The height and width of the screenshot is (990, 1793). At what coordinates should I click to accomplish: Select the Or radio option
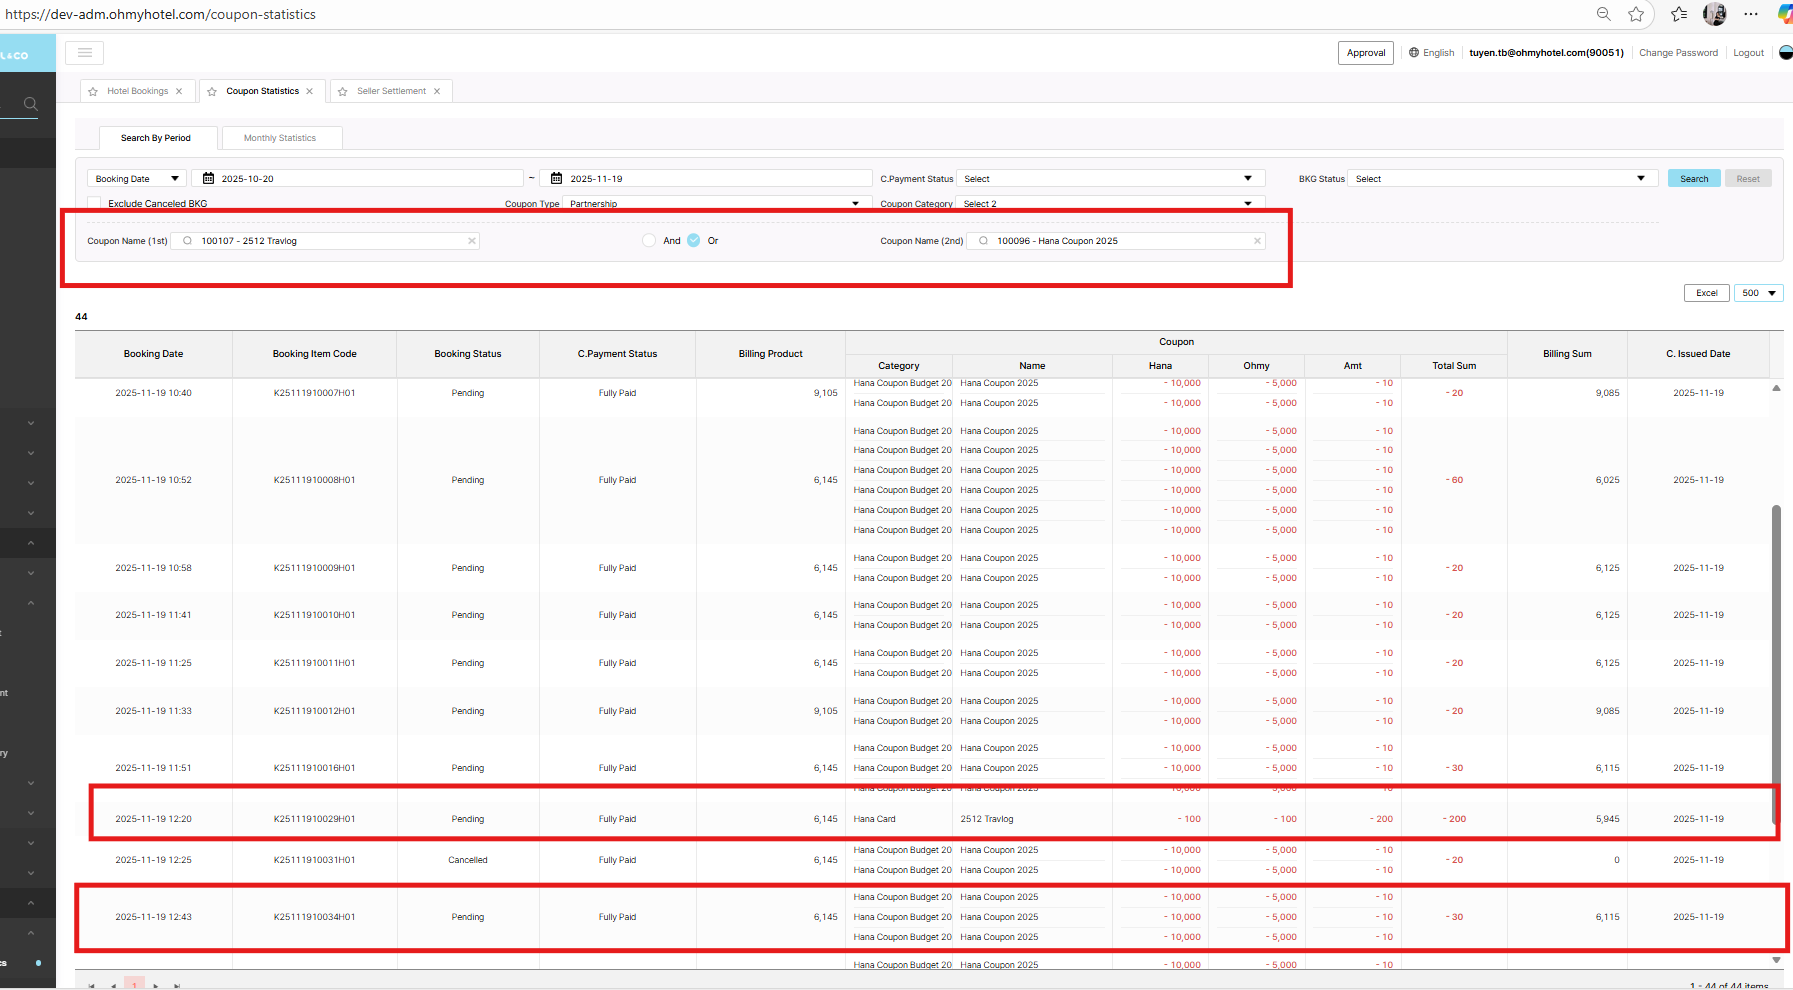click(x=694, y=241)
